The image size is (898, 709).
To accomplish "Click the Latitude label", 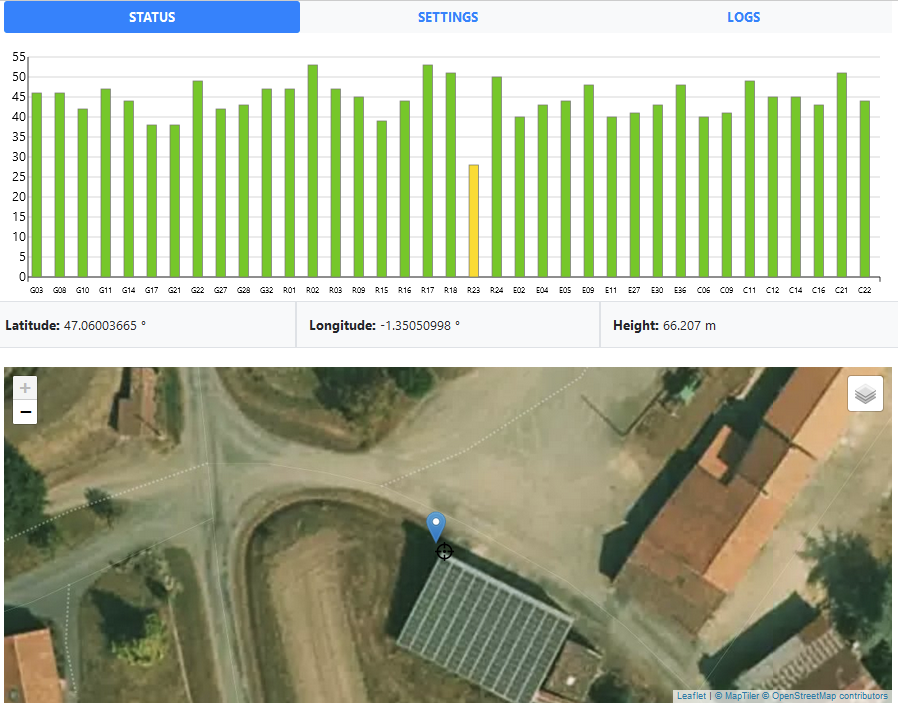I will click(33, 325).
